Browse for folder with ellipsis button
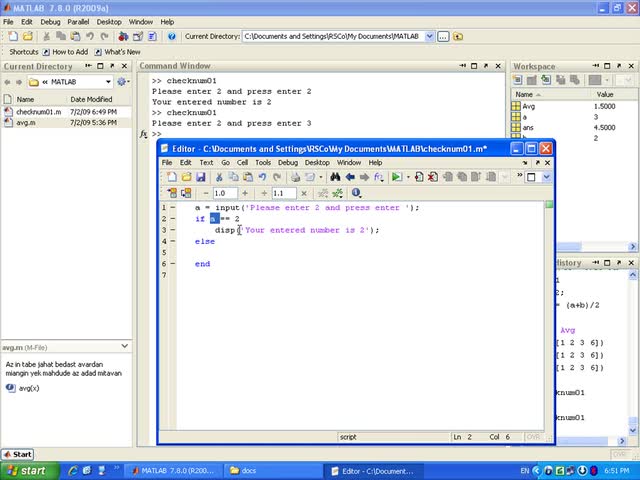This screenshot has width=640, height=480. tap(443, 37)
